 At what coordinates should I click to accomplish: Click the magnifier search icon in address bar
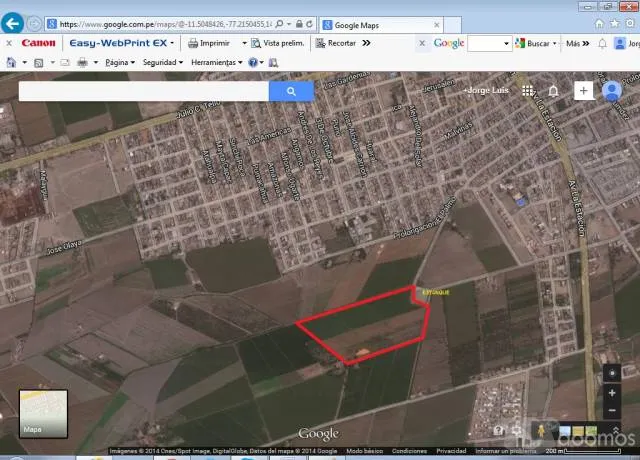point(279,24)
